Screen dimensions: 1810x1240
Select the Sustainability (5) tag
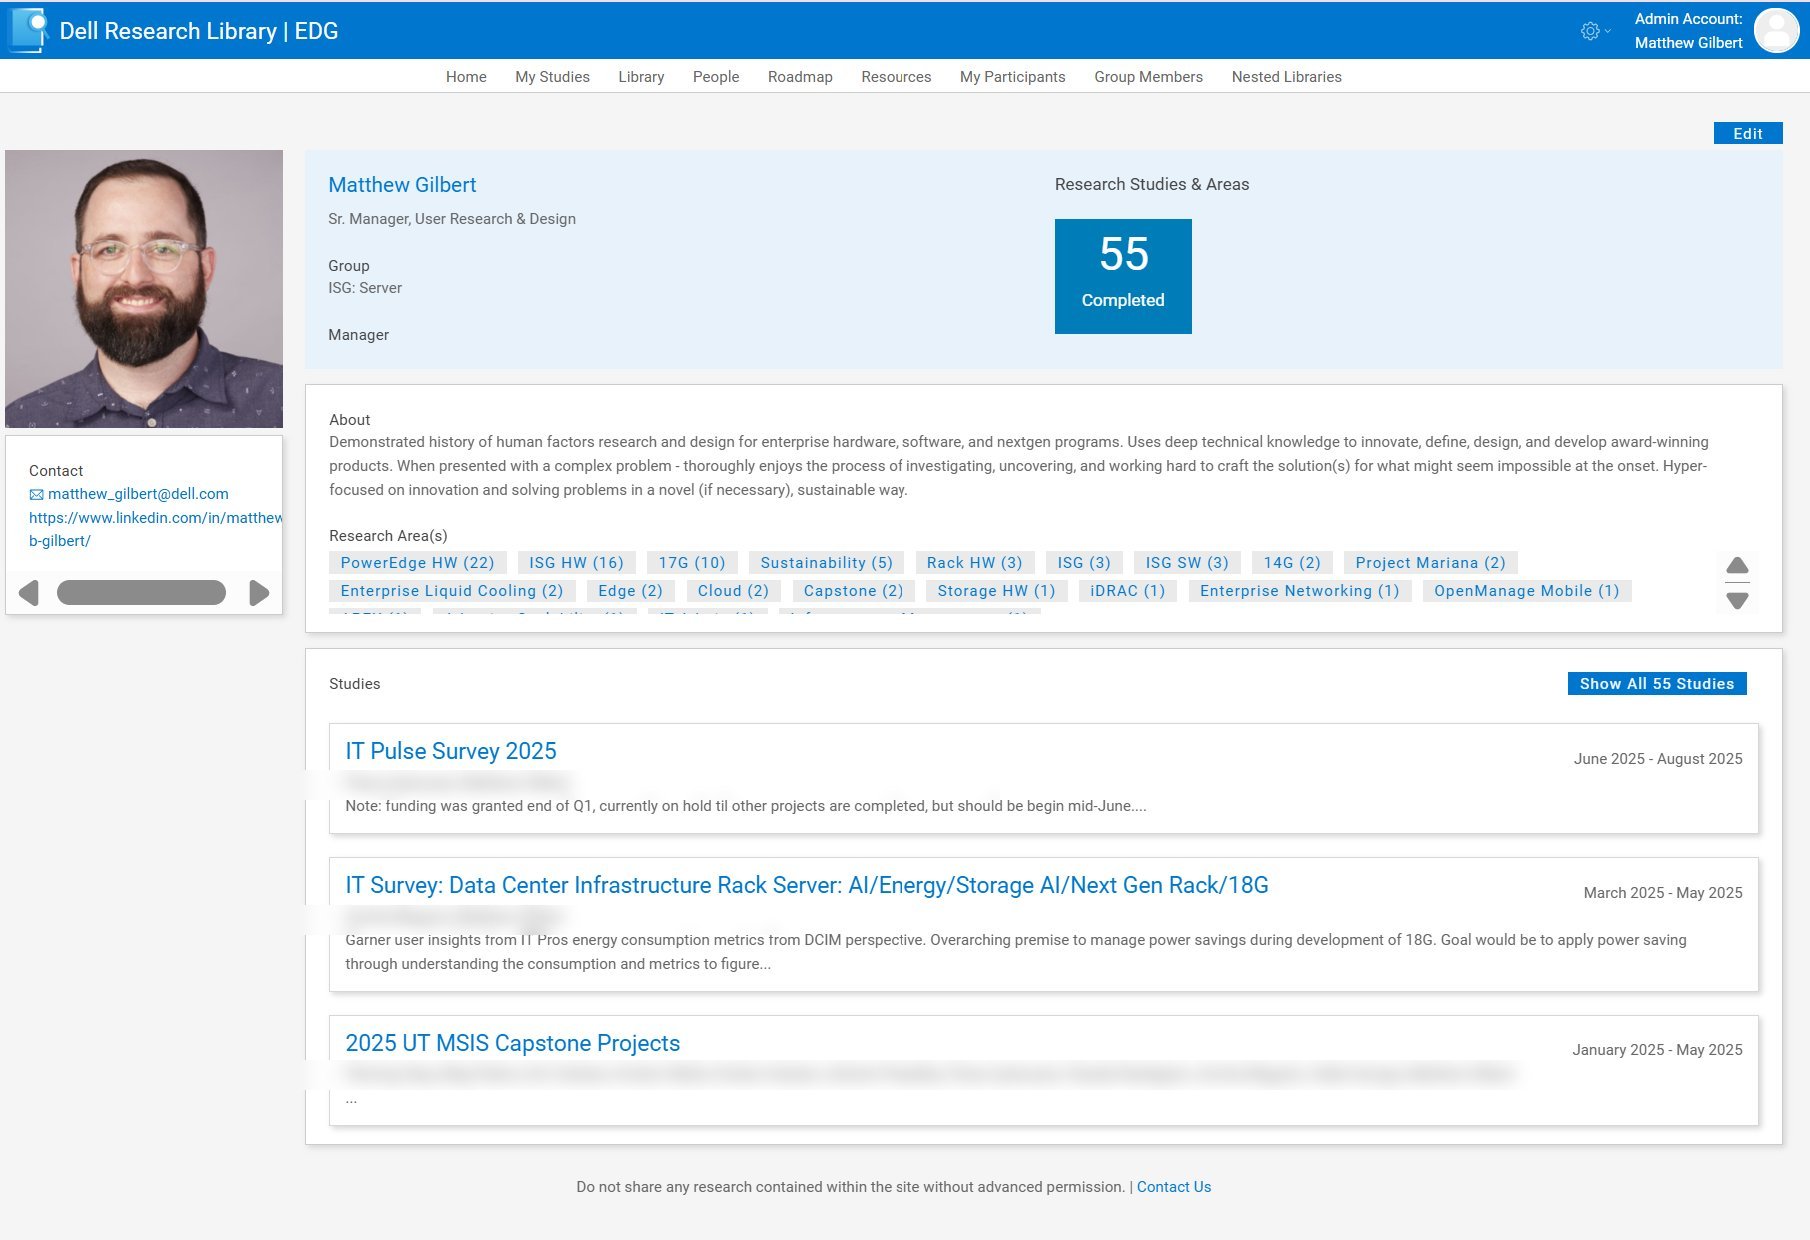827,563
